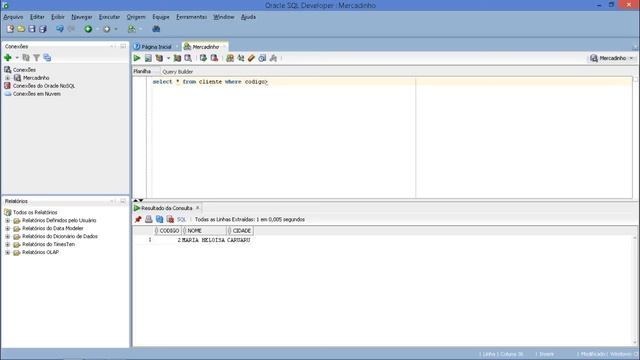Click the delete row icon in result toolbar
This screenshot has height=360, width=640.
(x=170, y=220)
